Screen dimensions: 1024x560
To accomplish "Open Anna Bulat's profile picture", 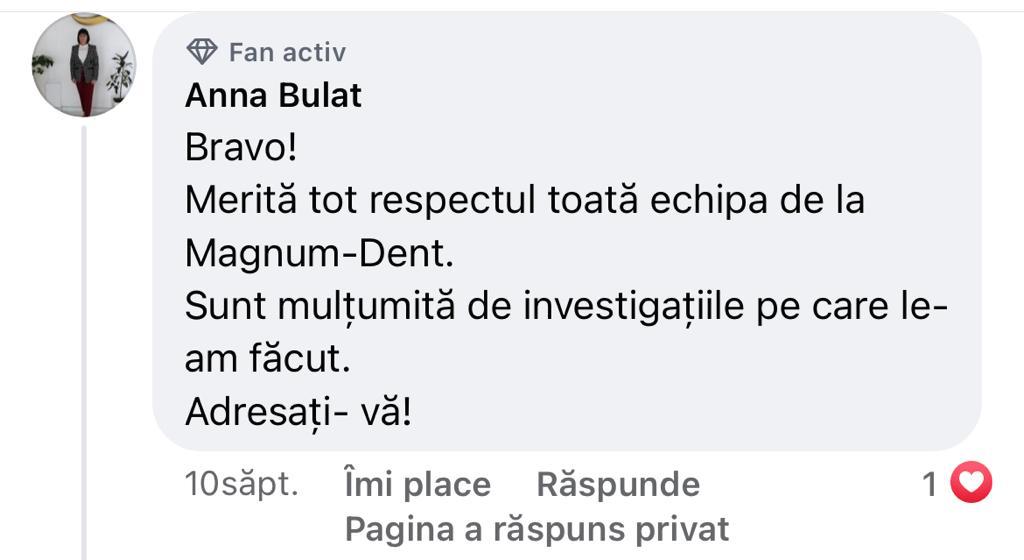I will [x=84, y=65].
